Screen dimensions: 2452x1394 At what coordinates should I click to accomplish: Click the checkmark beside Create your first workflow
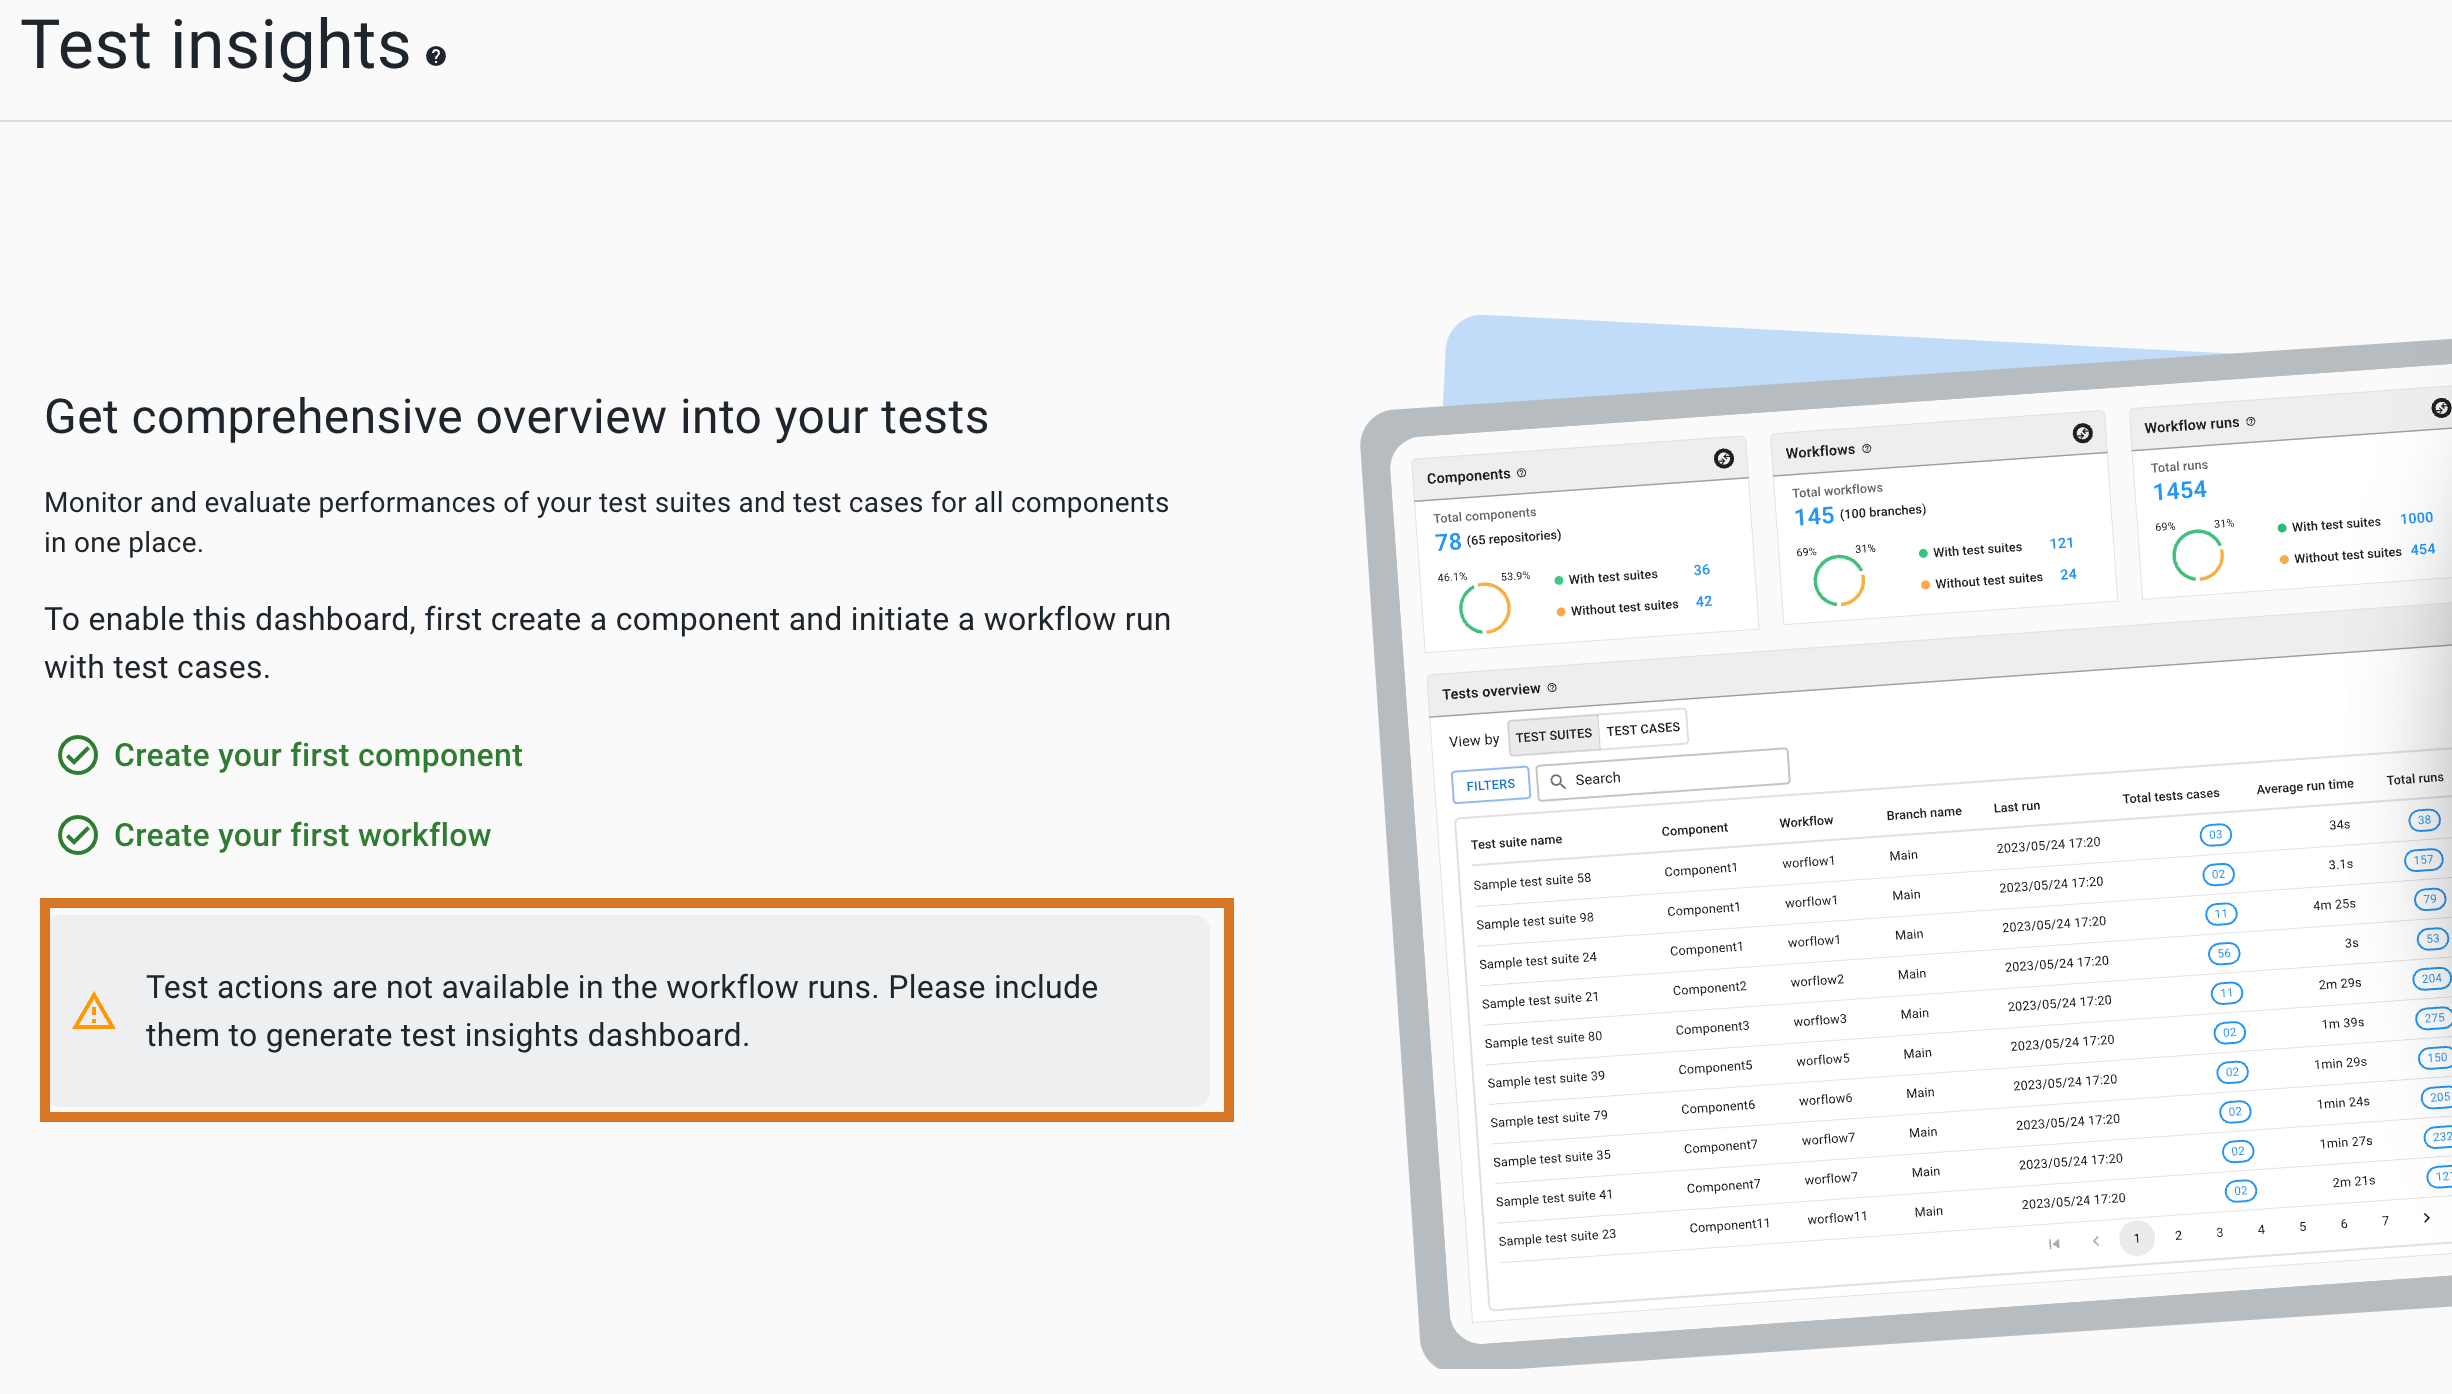pos(79,834)
